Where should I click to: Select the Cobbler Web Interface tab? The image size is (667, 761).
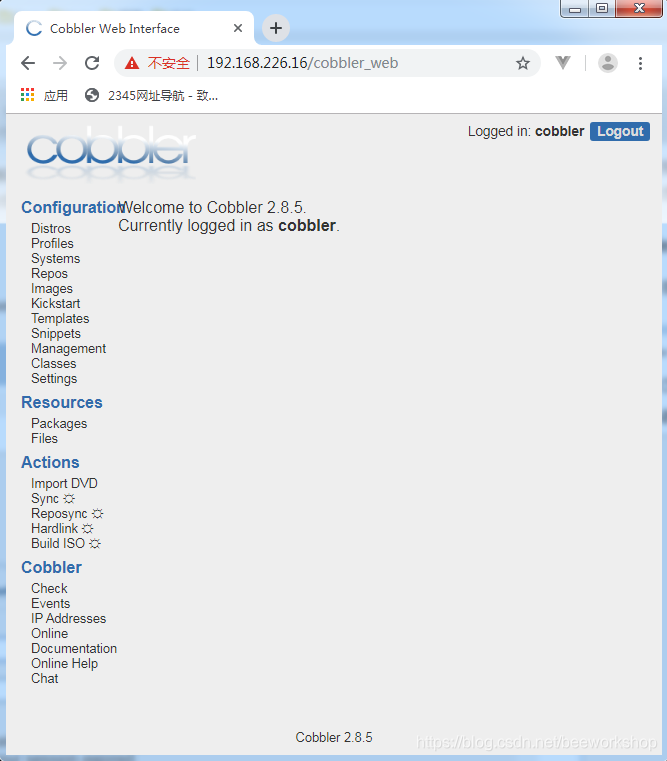pyautogui.click(x=133, y=29)
